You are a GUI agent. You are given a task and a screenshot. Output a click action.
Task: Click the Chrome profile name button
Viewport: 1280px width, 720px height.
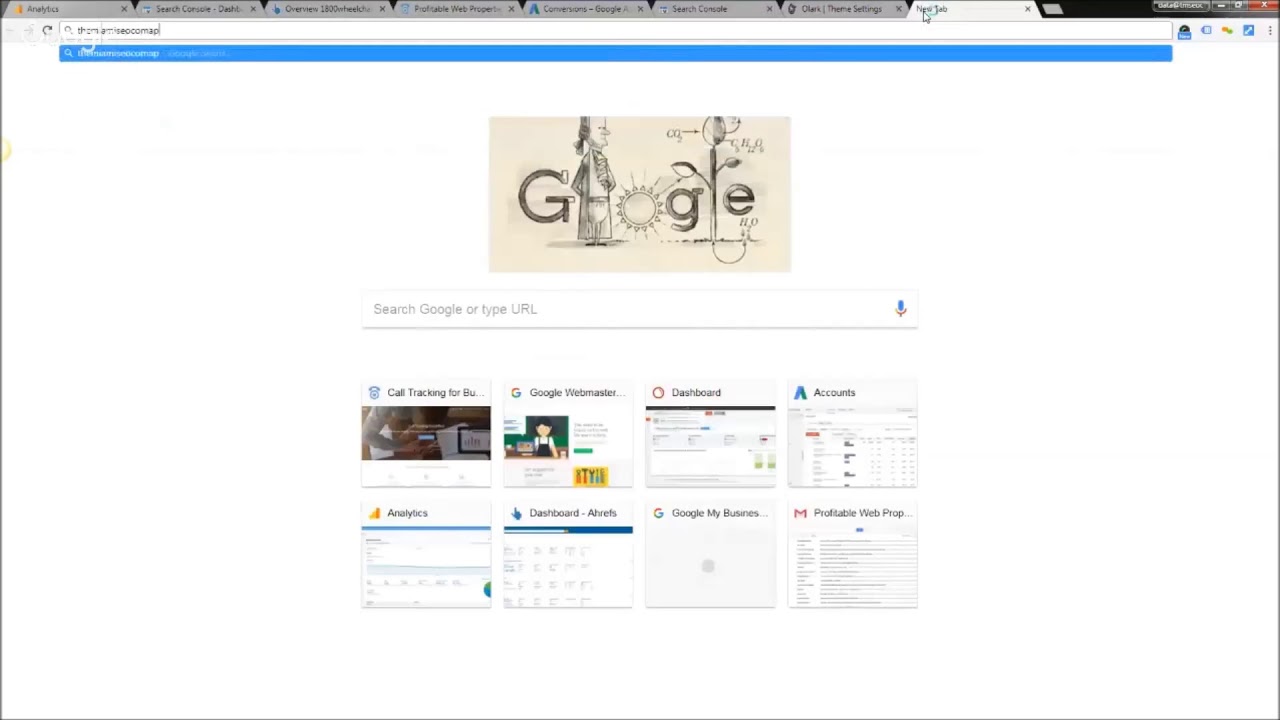(x=1181, y=6)
